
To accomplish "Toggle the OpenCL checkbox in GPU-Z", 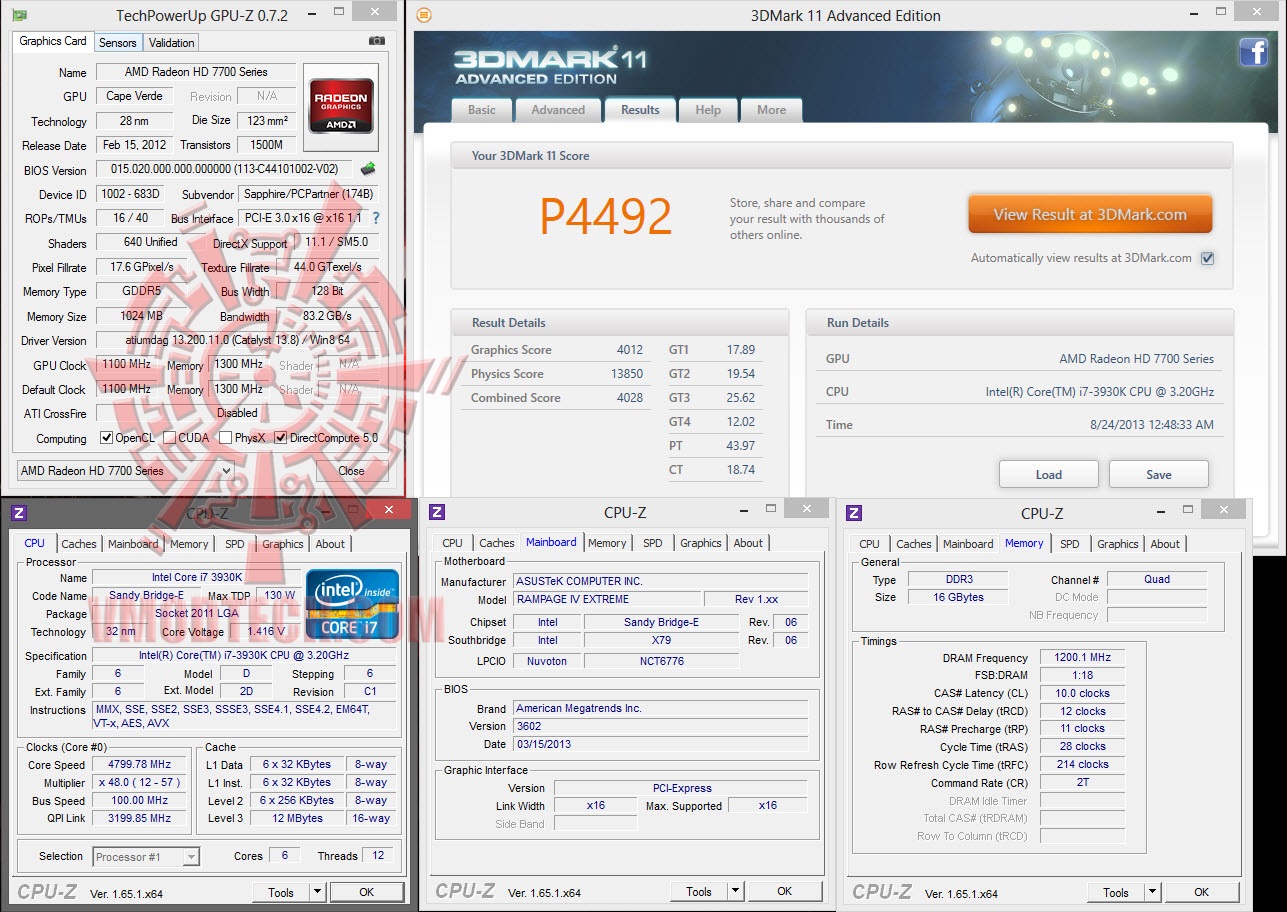I will [x=107, y=438].
